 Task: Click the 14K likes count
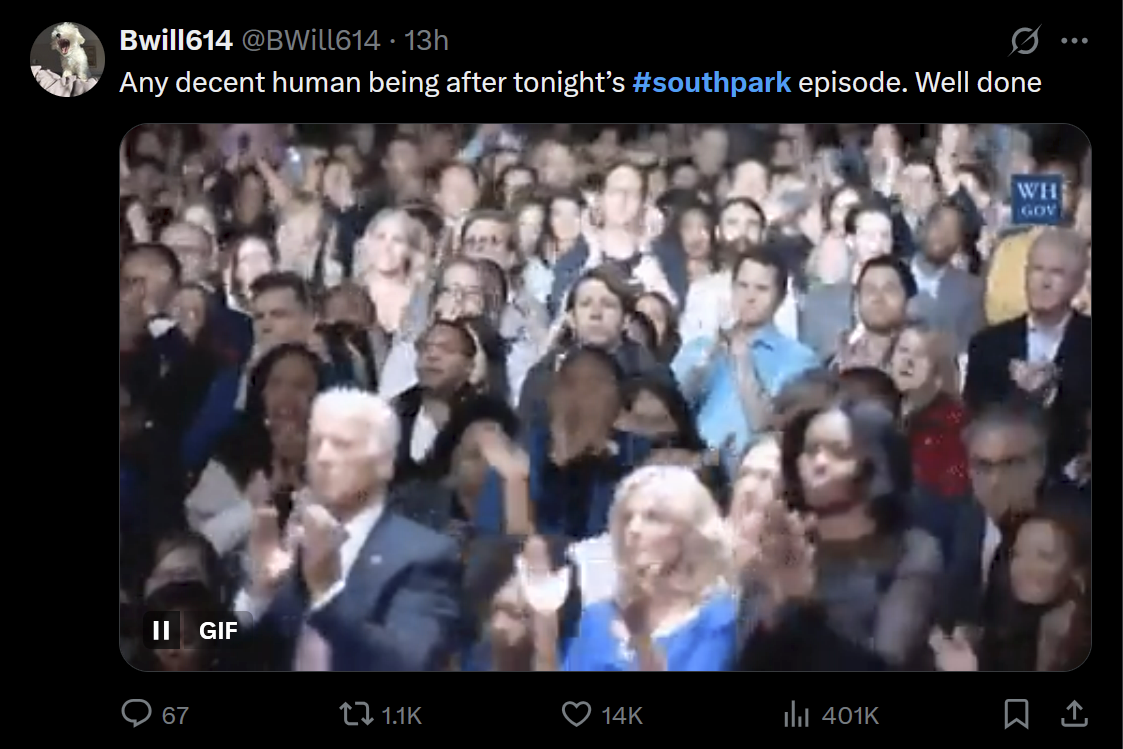[622, 715]
